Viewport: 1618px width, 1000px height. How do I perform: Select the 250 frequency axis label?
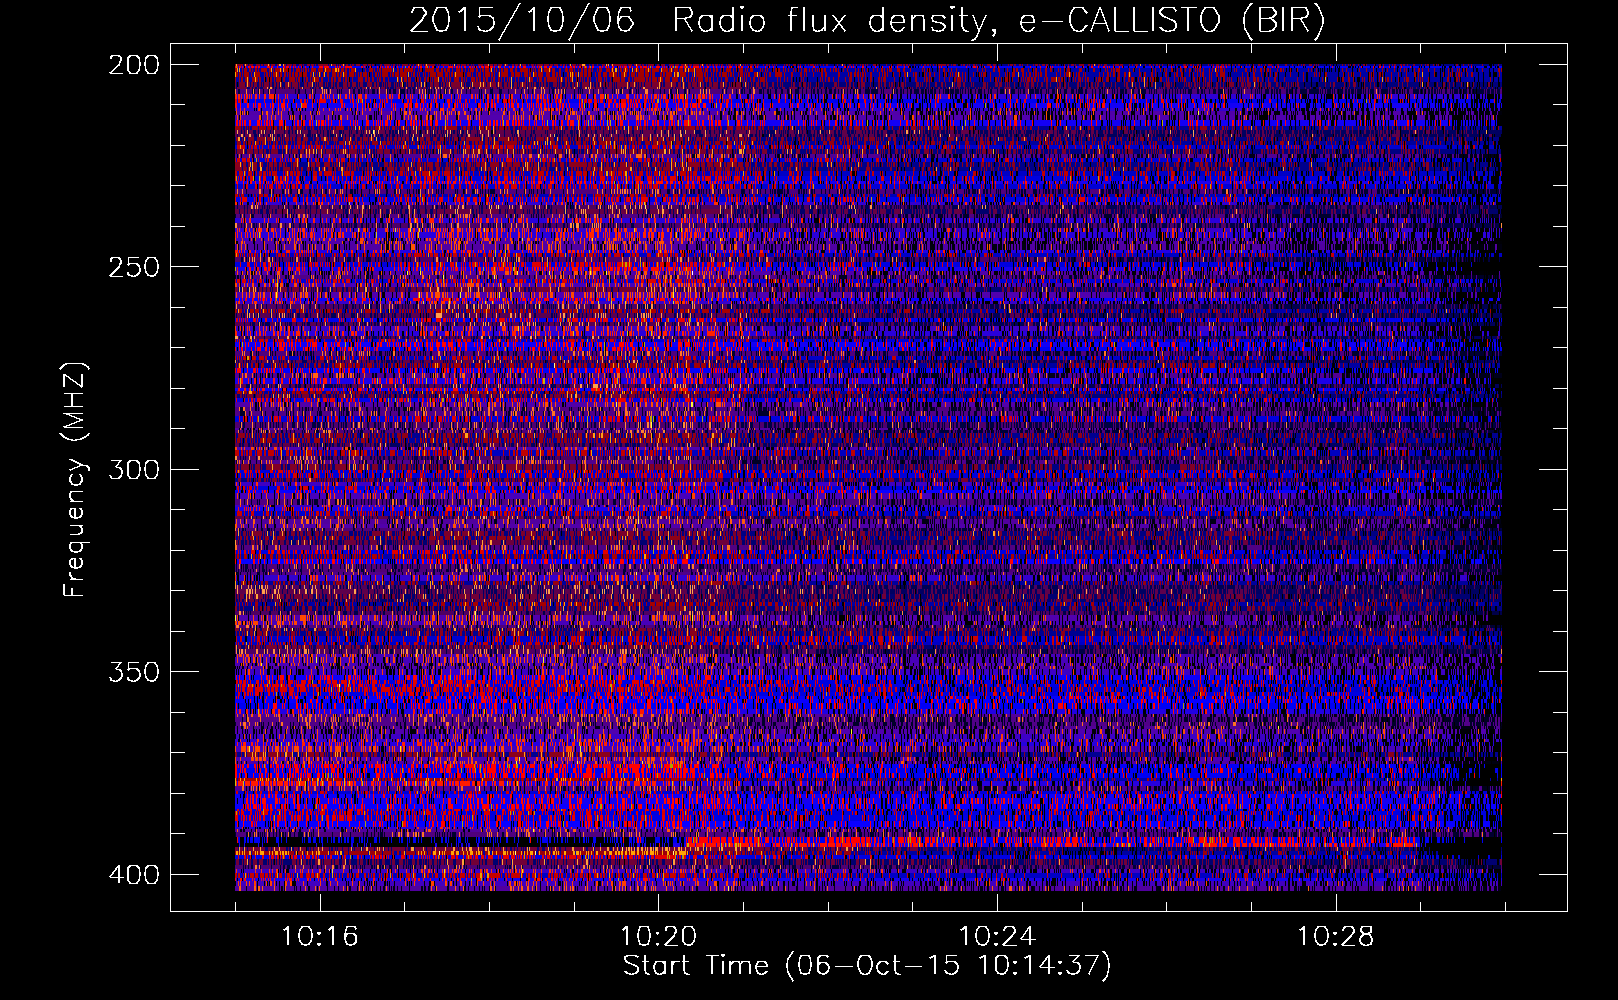(x=133, y=267)
